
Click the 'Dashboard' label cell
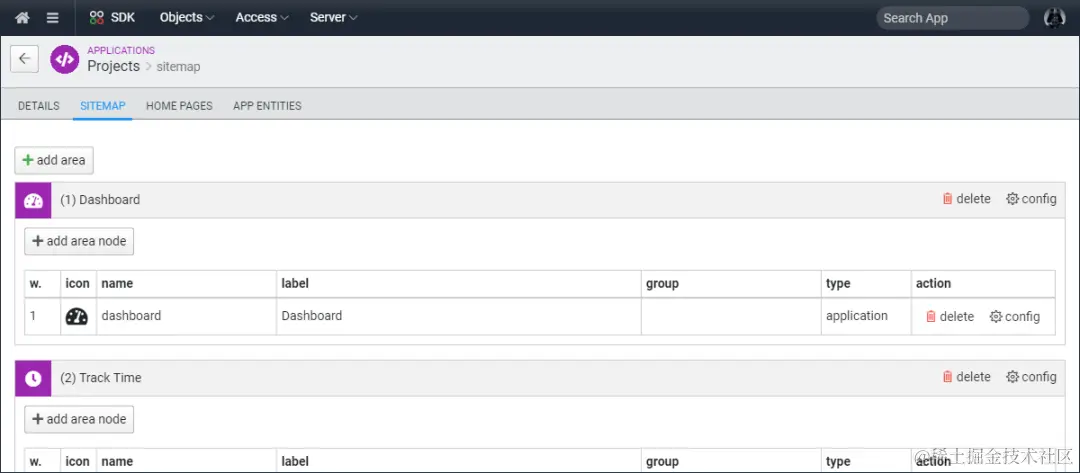point(459,317)
